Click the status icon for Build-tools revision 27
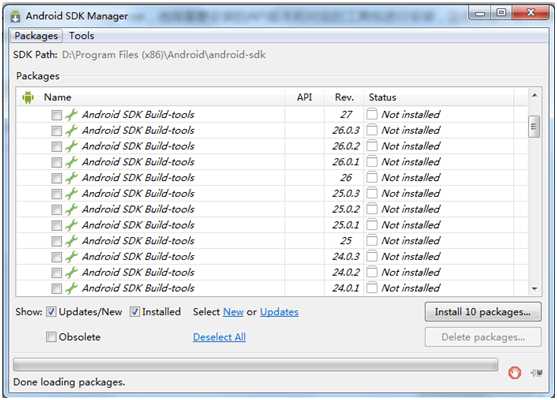This screenshot has width=557, height=400. (x=372, y=115)
